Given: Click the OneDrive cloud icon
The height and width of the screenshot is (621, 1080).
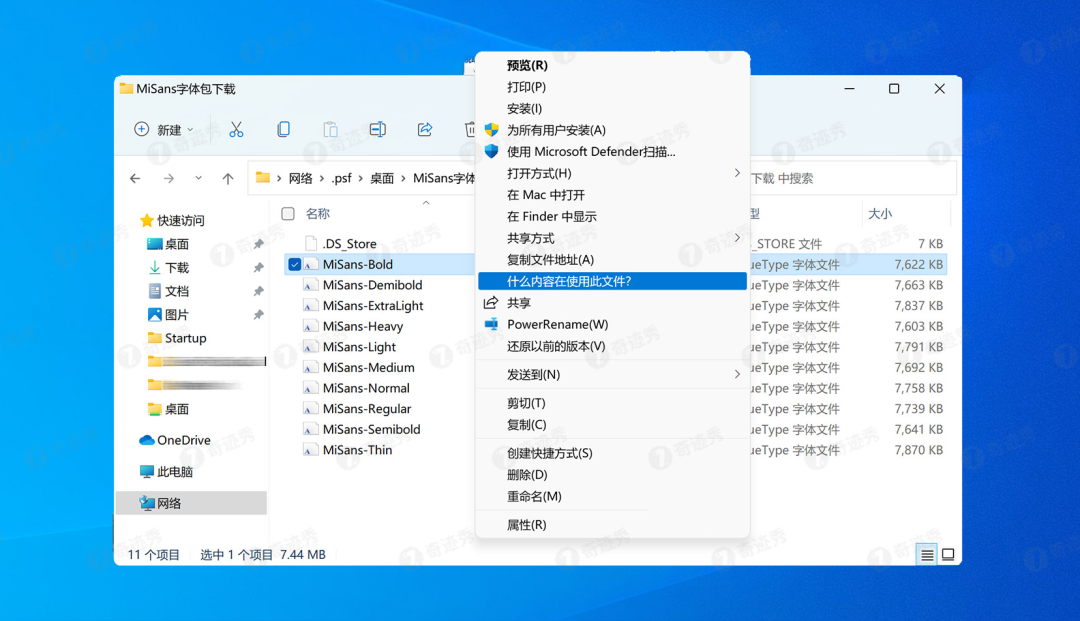Looking at the screenshot, I should coord(147,440).
